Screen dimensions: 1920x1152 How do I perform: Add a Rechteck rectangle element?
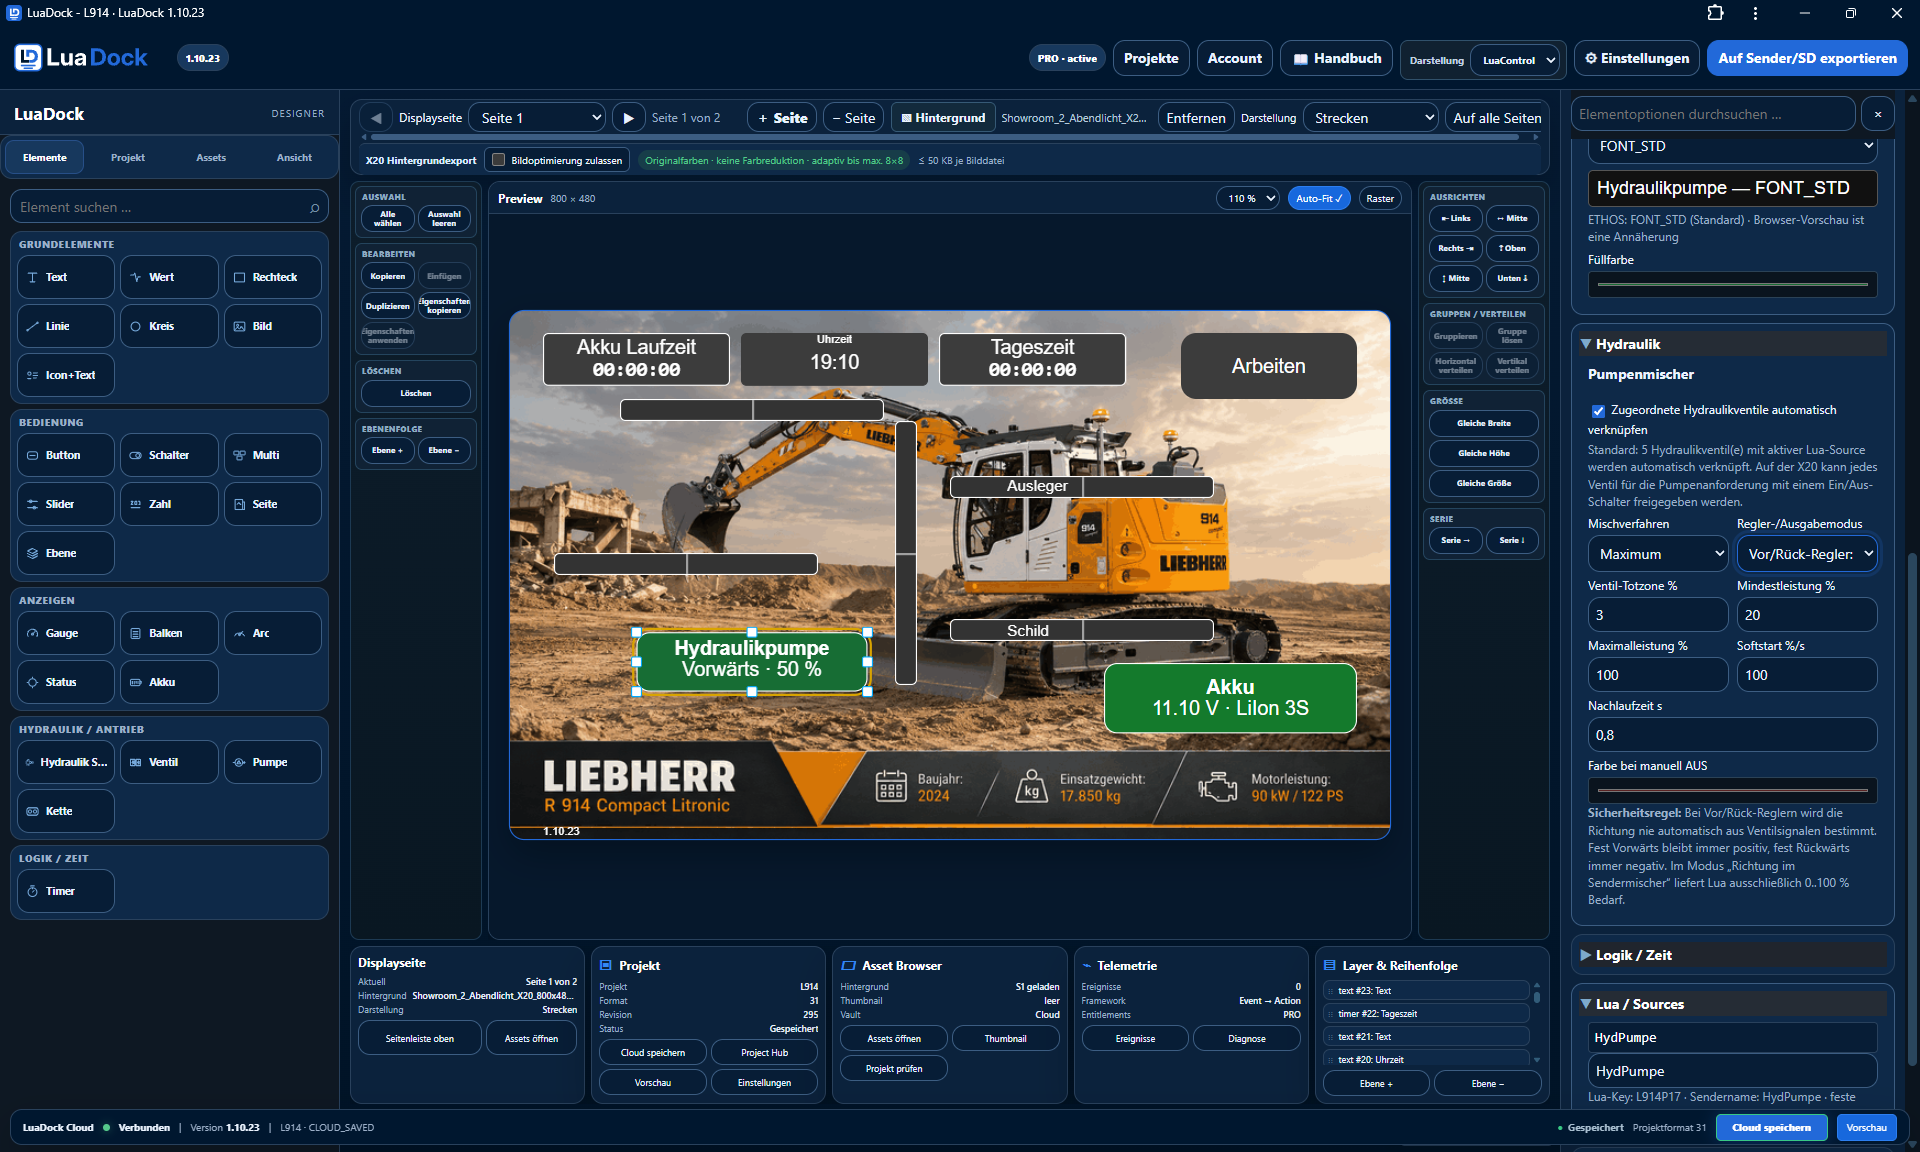pos(273,277)
